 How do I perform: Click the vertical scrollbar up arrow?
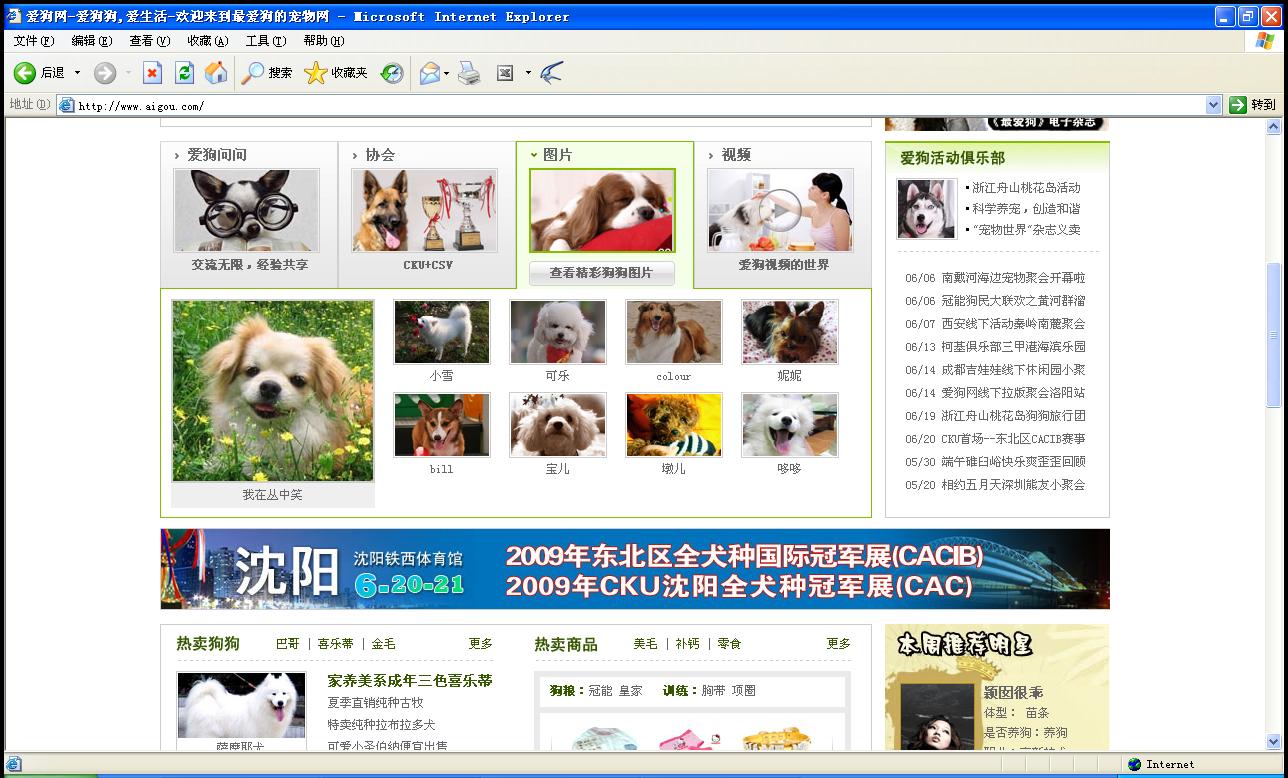[1274, 127]
